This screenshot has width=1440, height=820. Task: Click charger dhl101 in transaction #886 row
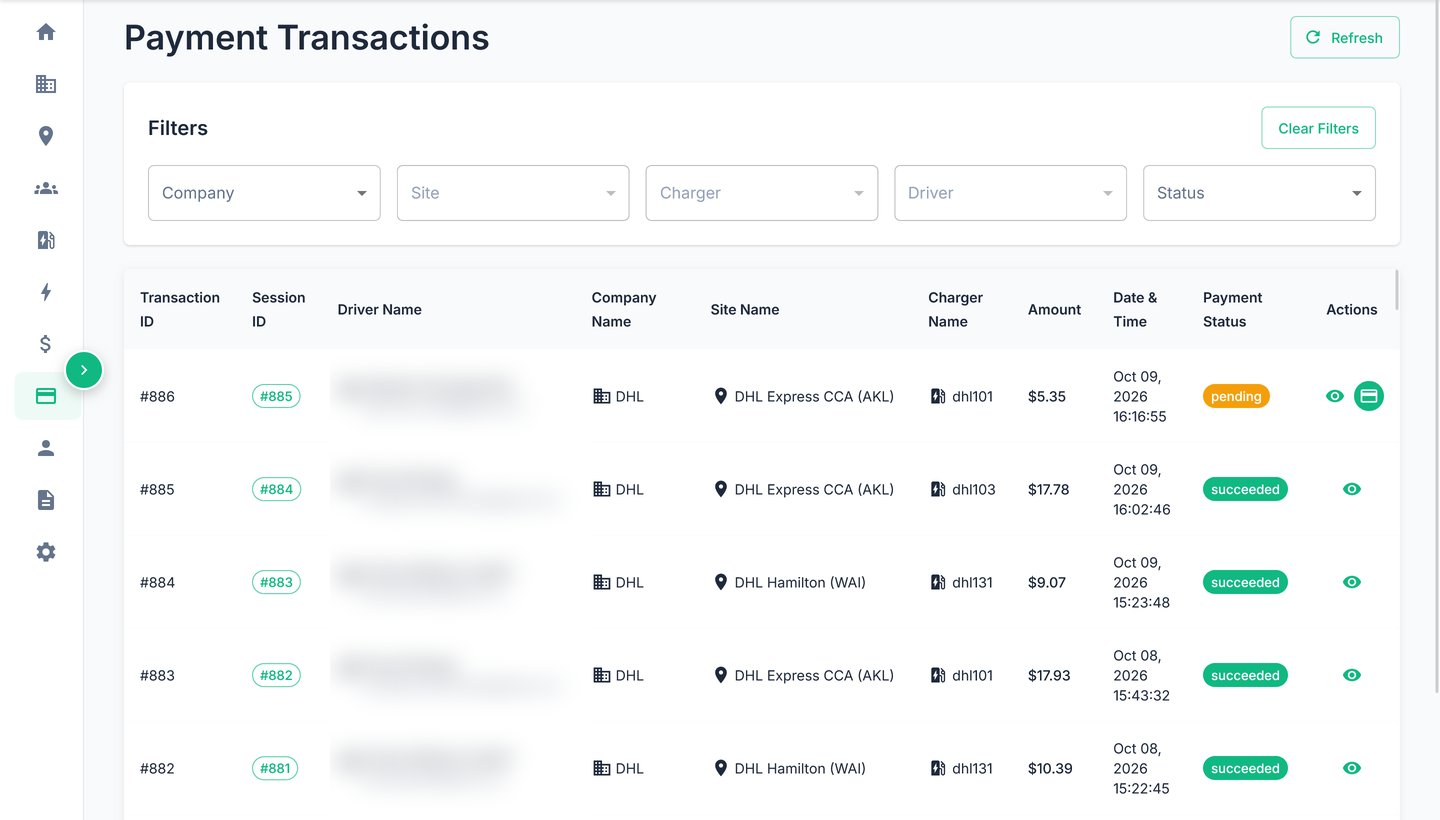coord(961,396)
